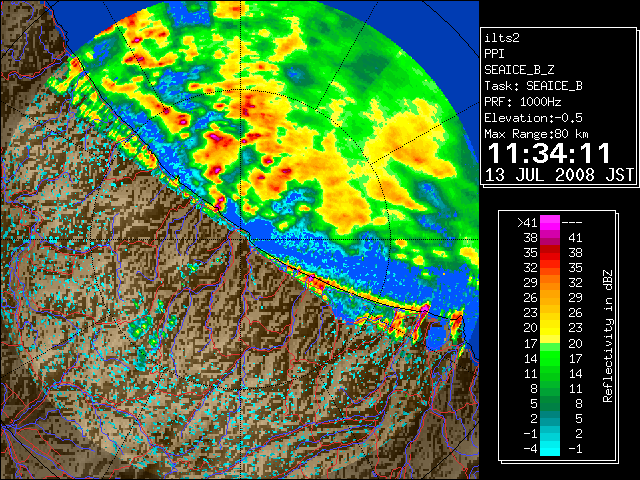
Task: Click the '>41' legend label
Action: 527,222
